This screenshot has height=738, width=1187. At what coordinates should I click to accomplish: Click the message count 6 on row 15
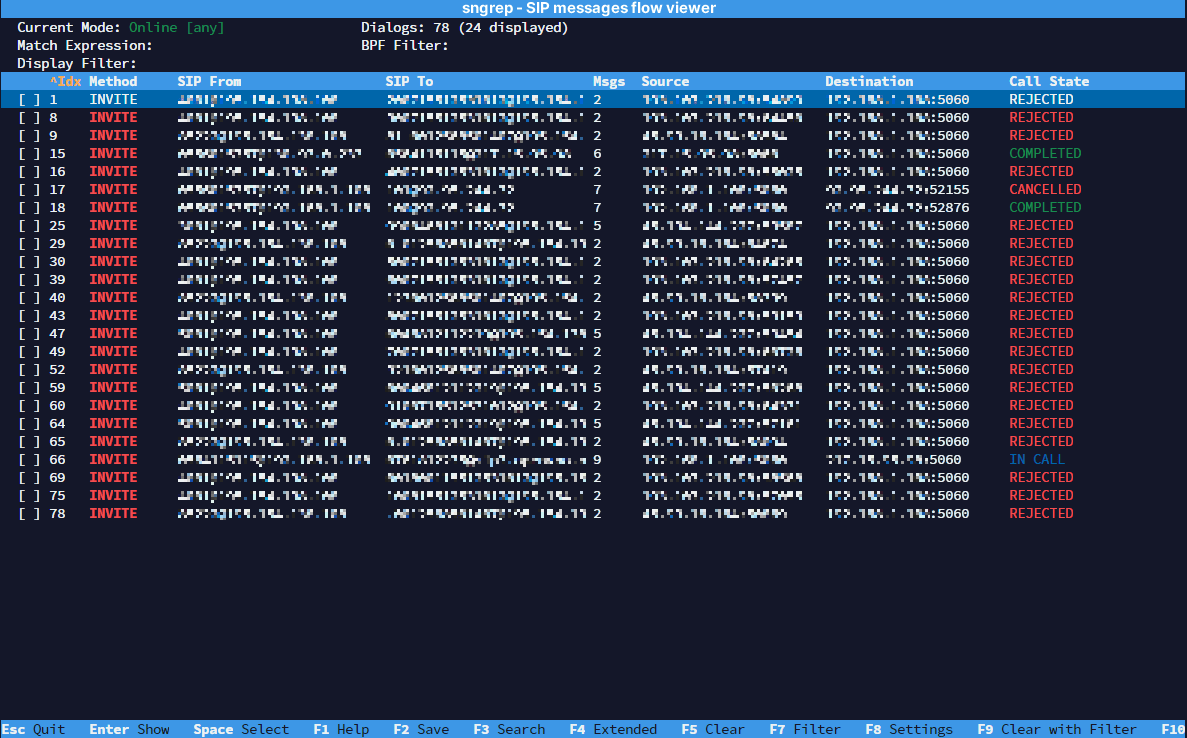point(597,154)
